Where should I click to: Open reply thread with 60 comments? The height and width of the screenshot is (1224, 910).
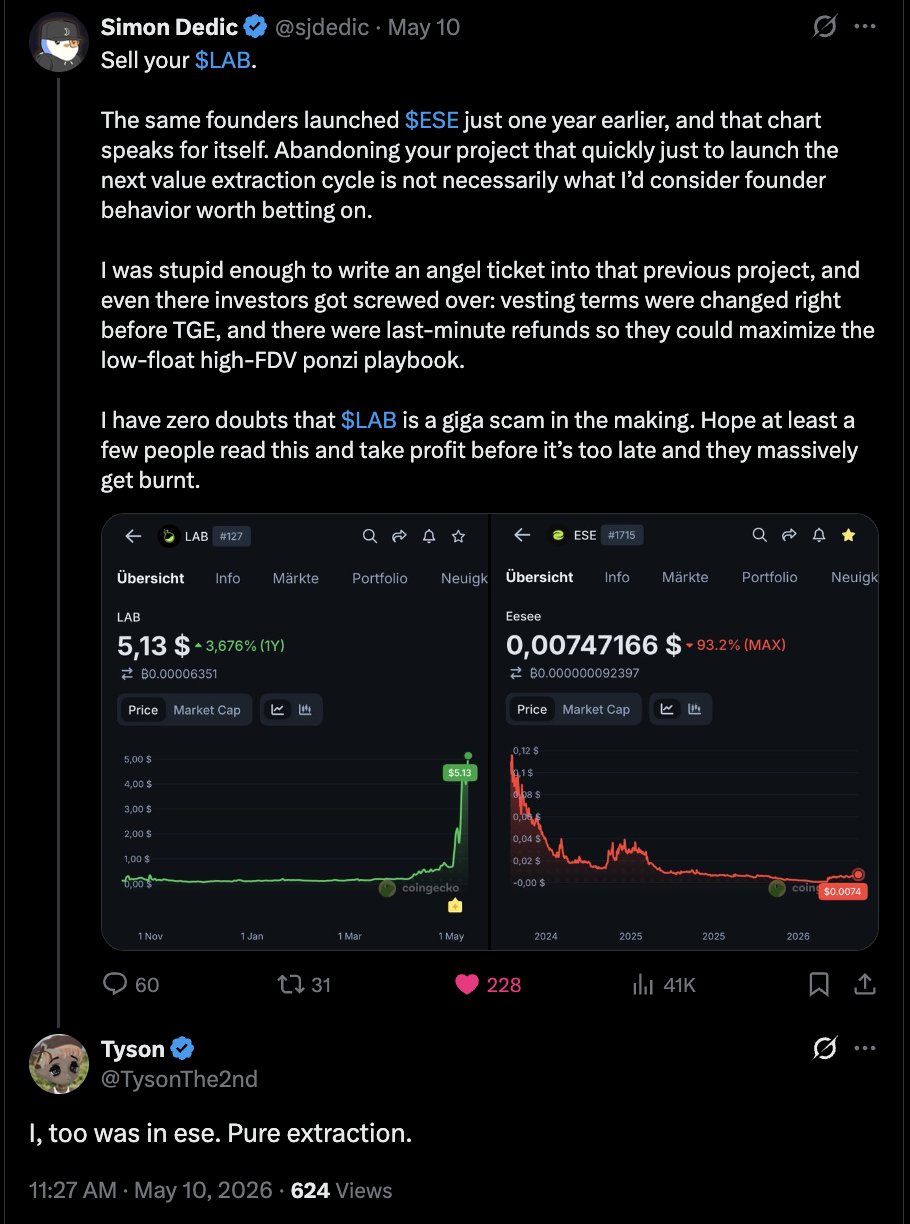131,985
